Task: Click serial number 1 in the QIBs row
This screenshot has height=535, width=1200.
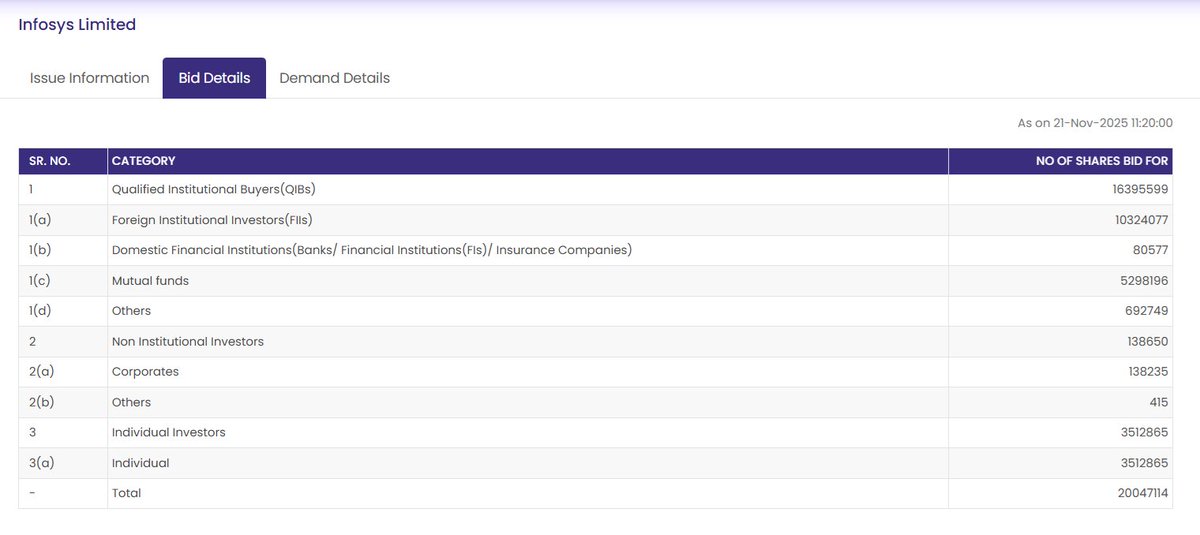Action: (32, 190)
